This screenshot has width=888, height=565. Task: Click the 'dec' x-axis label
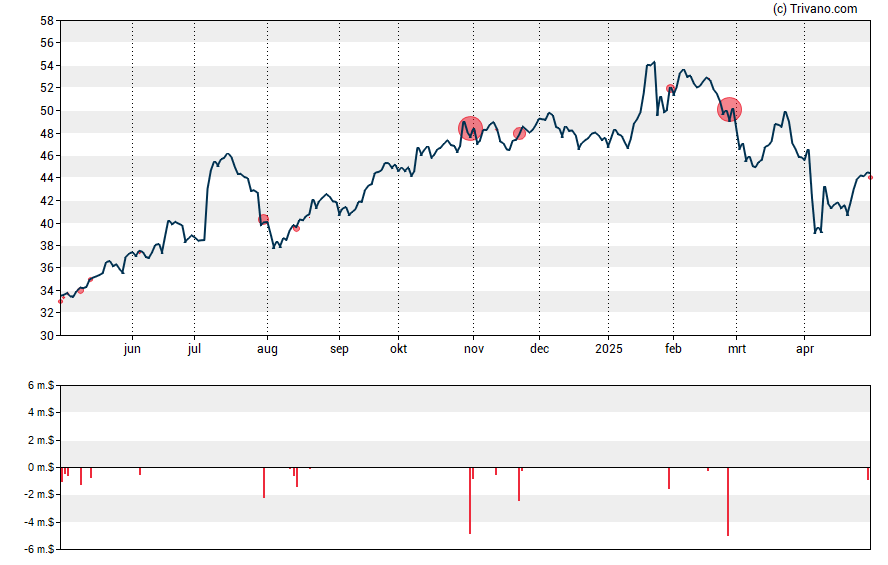pos(539,349)
